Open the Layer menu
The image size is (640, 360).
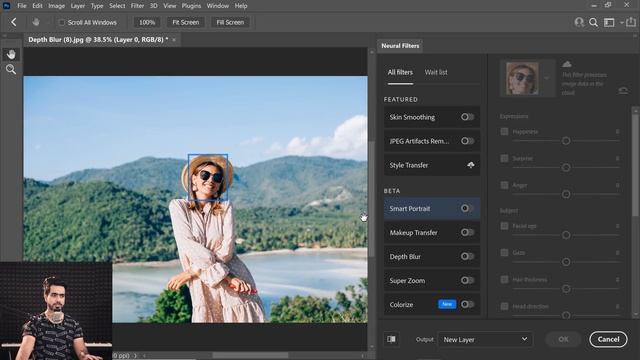point(78,6)
